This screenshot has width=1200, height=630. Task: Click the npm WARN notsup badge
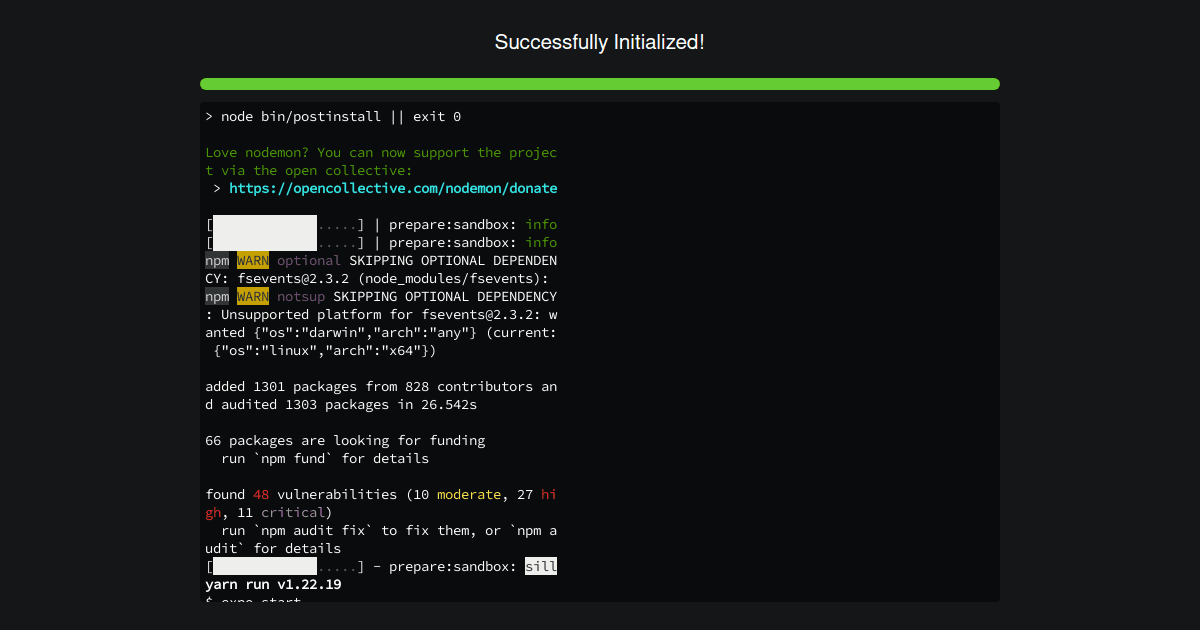pos(252,296)
